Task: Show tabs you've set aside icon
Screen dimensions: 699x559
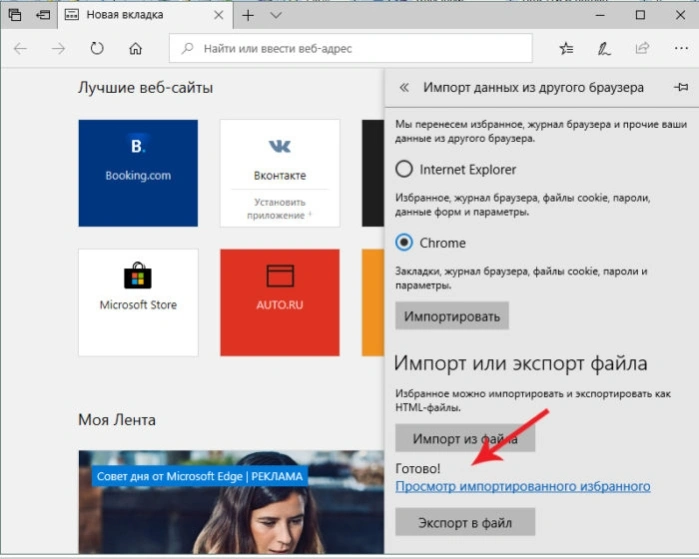Action: 15,15
